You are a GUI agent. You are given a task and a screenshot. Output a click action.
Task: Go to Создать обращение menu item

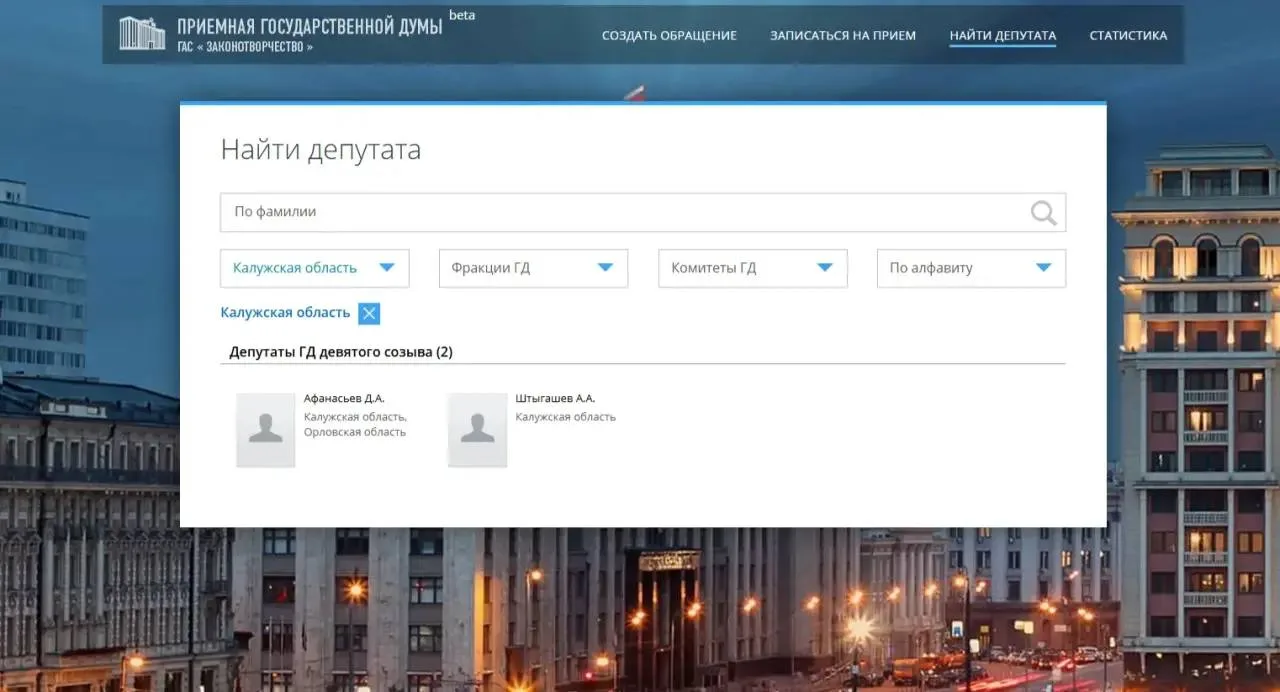point(669,35)
